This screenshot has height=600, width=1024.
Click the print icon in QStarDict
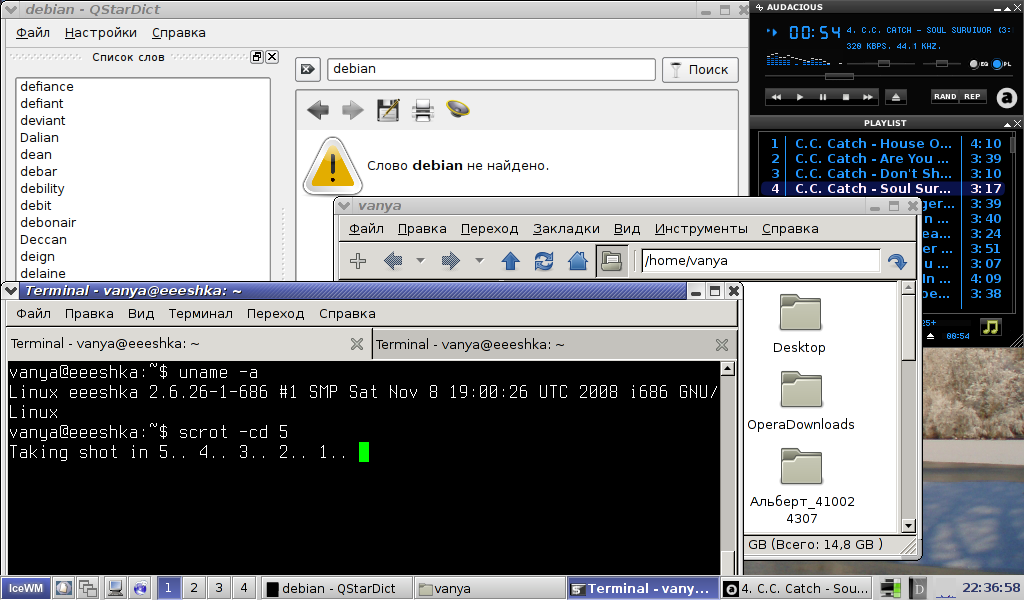[423, 110]
